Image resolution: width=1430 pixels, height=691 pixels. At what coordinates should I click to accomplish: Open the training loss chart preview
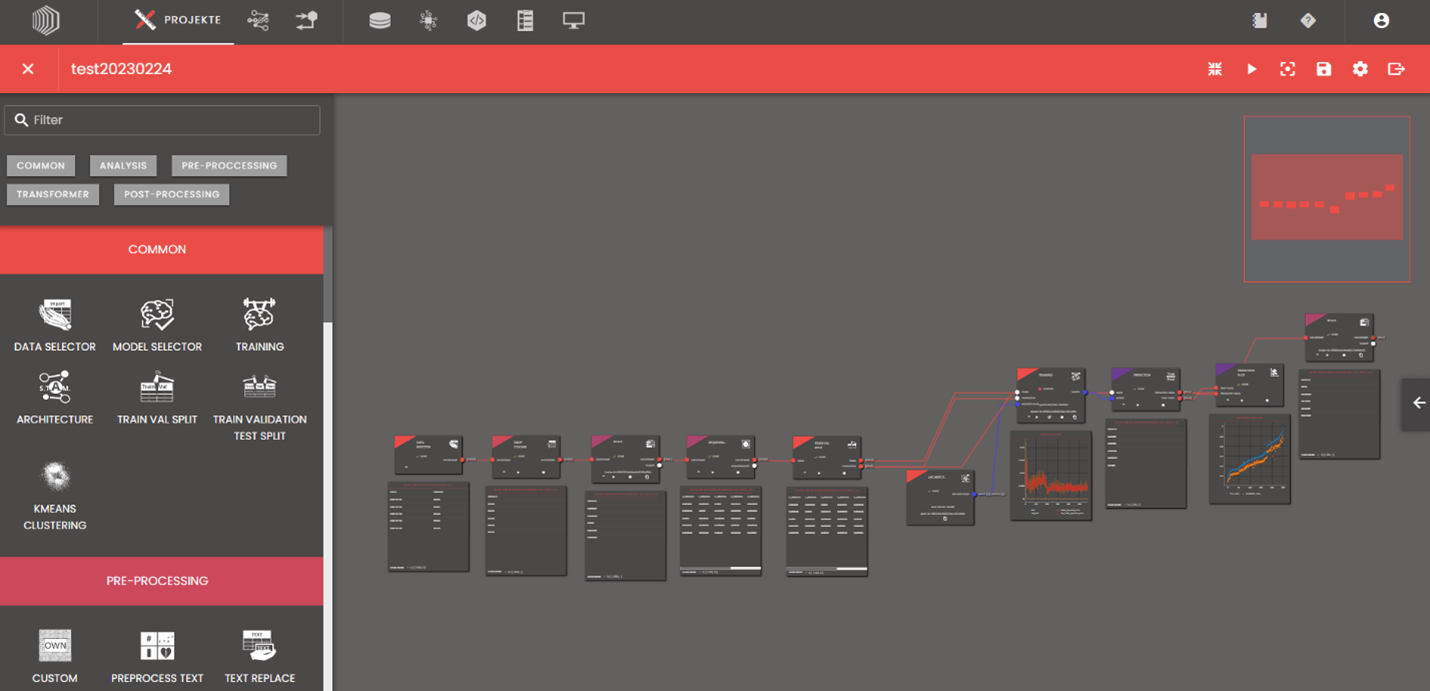1051,475
